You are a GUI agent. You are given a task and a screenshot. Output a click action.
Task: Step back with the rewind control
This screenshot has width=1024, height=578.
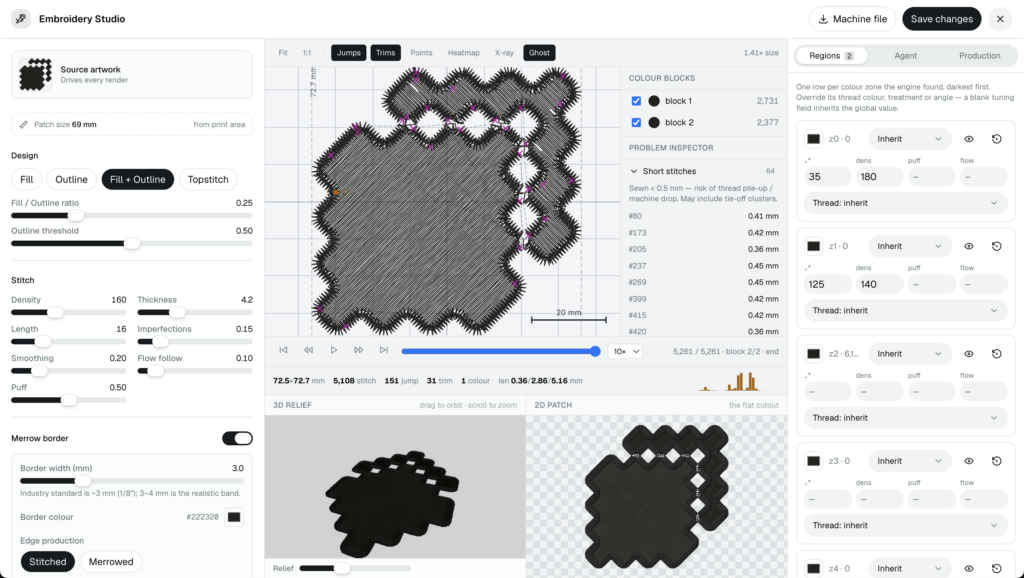(x=308, y=351)
